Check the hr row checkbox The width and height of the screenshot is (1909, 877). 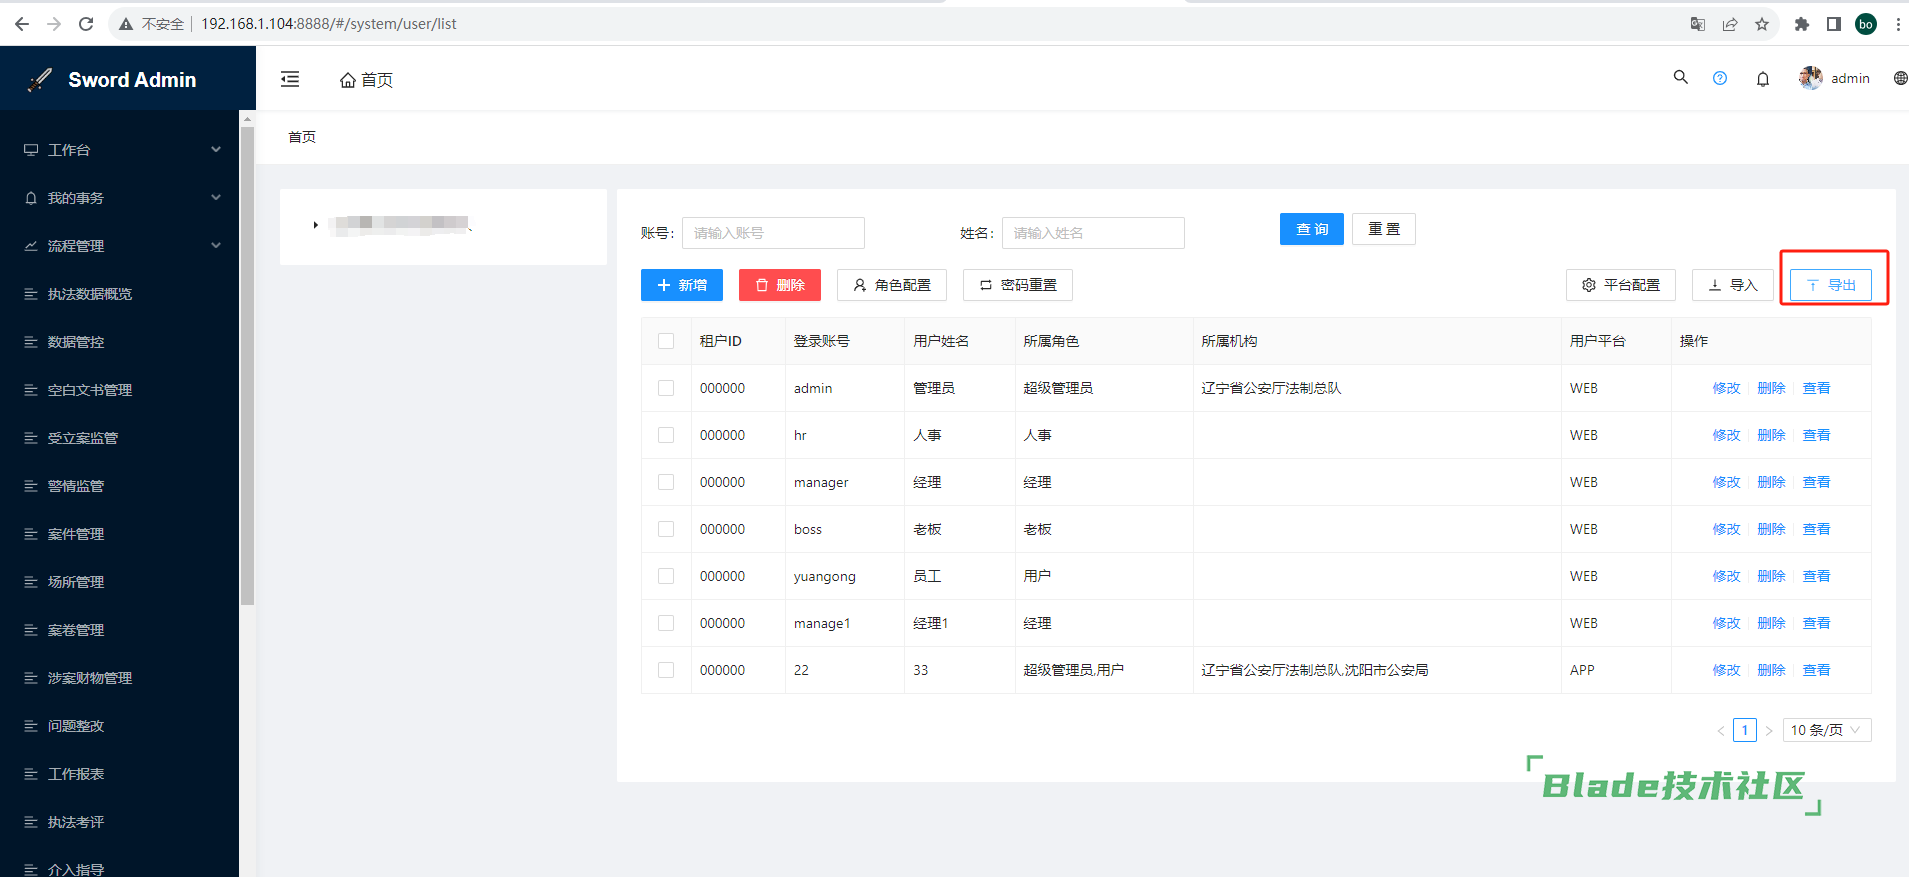pyautogui.click(x=666, y=435)
